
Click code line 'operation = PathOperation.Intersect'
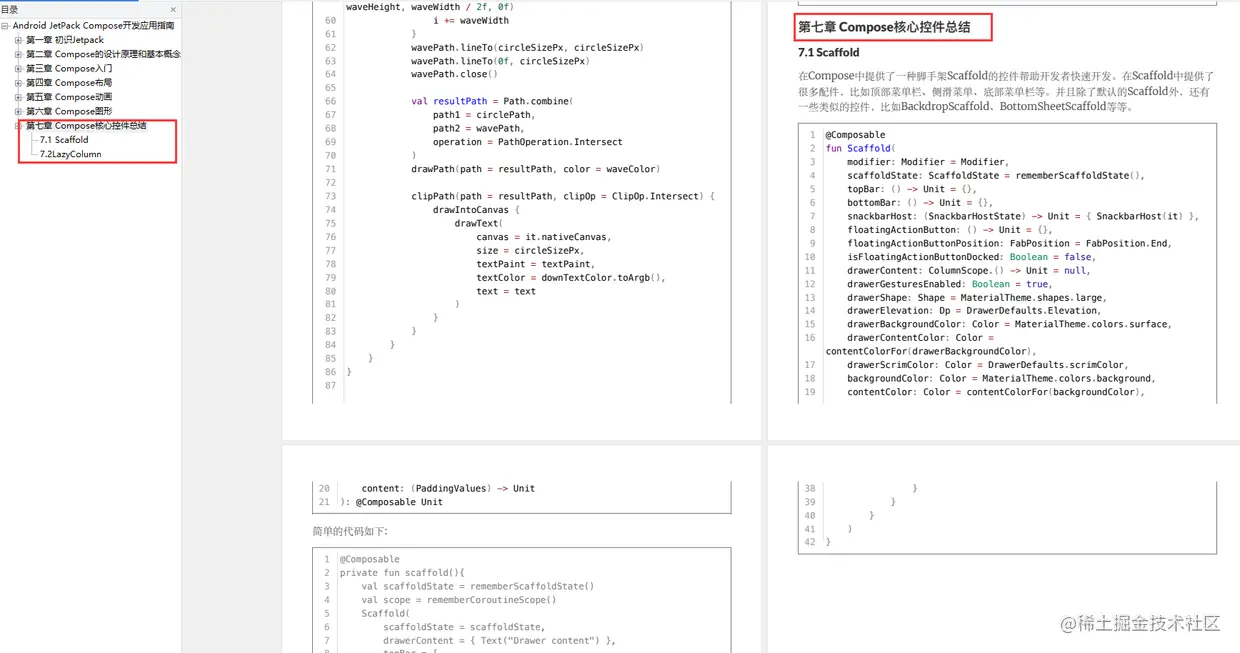(x=527, y=142)
